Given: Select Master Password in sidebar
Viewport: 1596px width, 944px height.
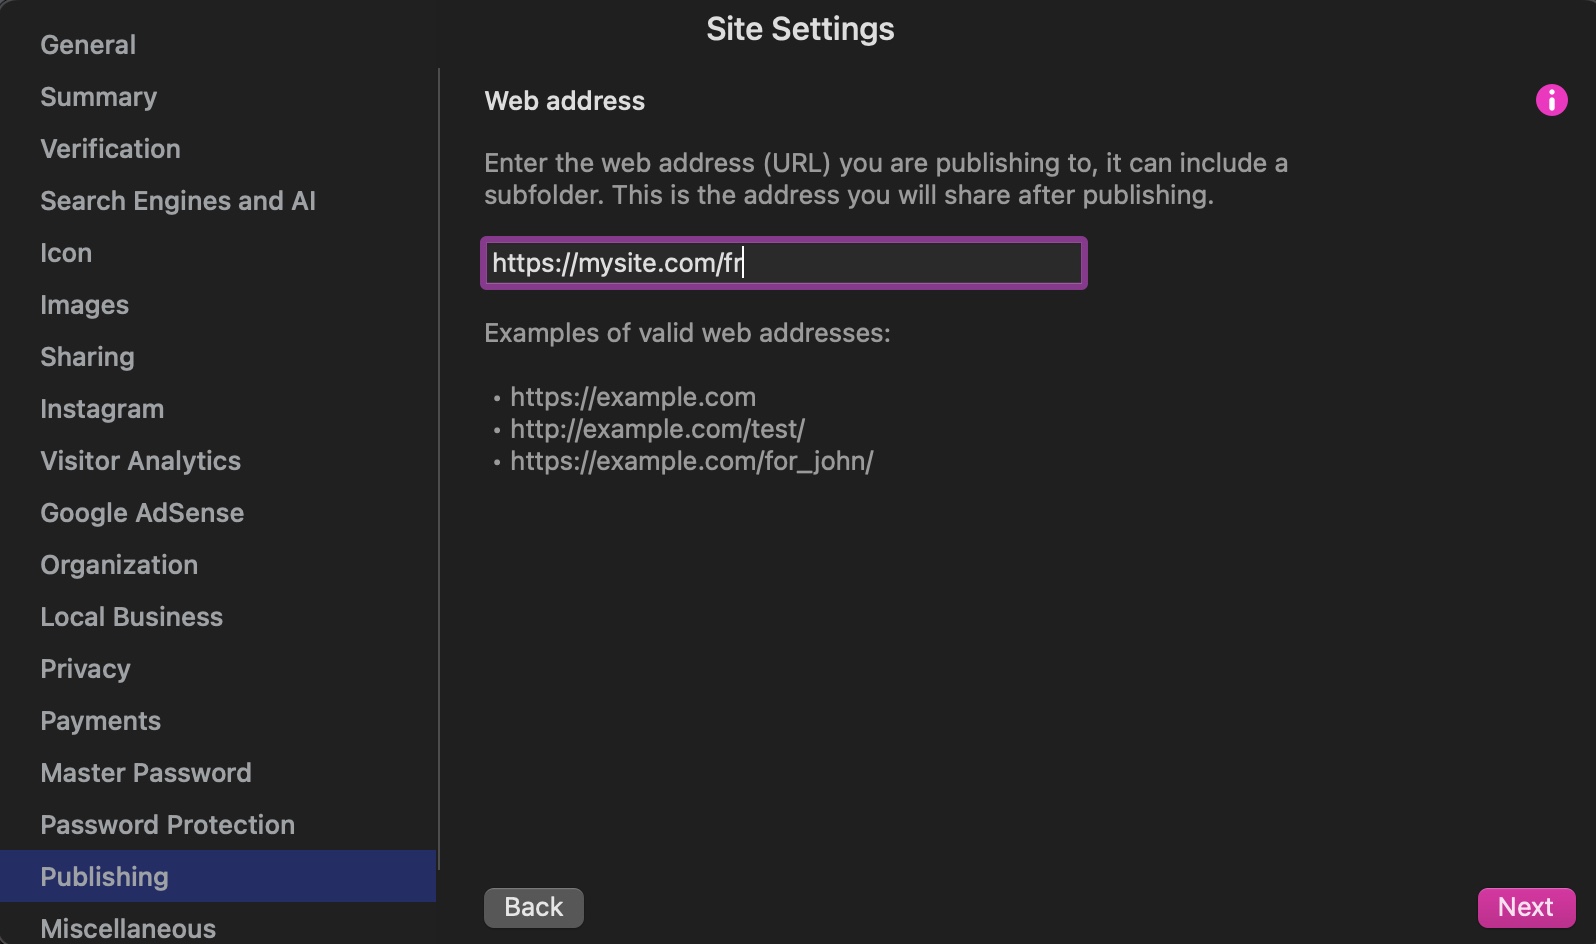Looking at the screenshot, I should pyautogui.click(x=146, y=773).
